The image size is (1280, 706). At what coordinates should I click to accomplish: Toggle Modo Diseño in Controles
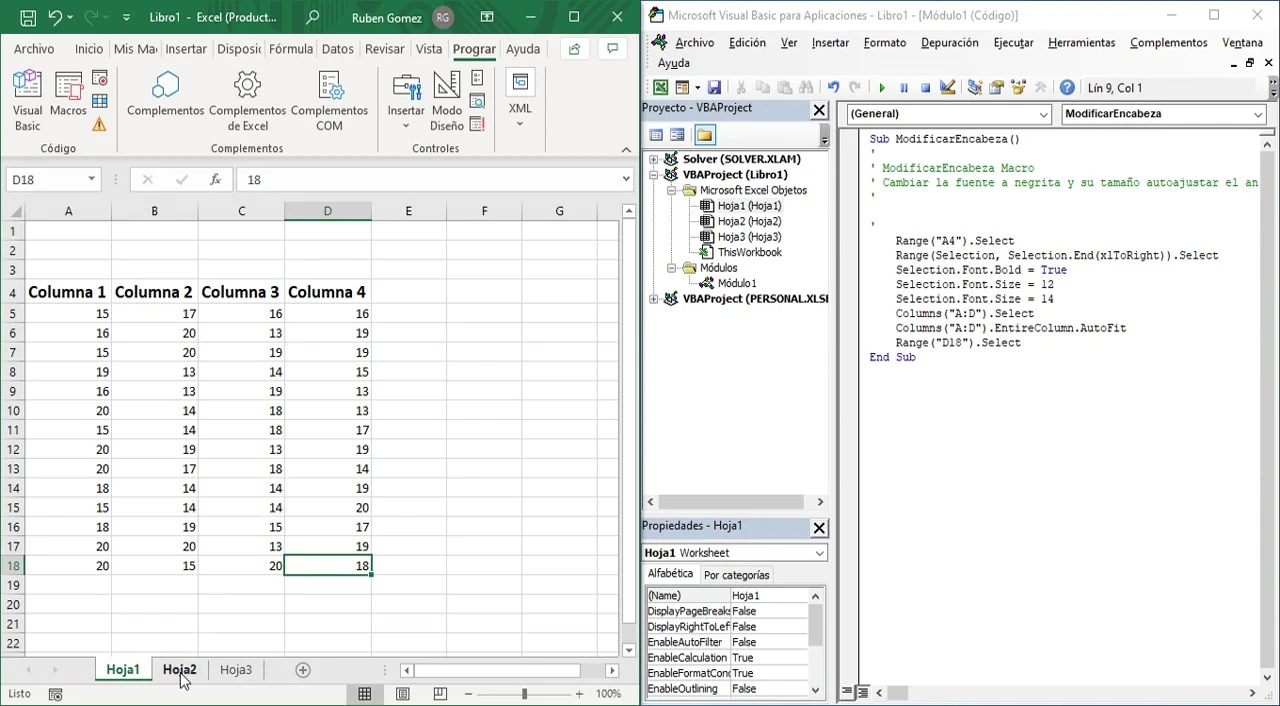447,101
